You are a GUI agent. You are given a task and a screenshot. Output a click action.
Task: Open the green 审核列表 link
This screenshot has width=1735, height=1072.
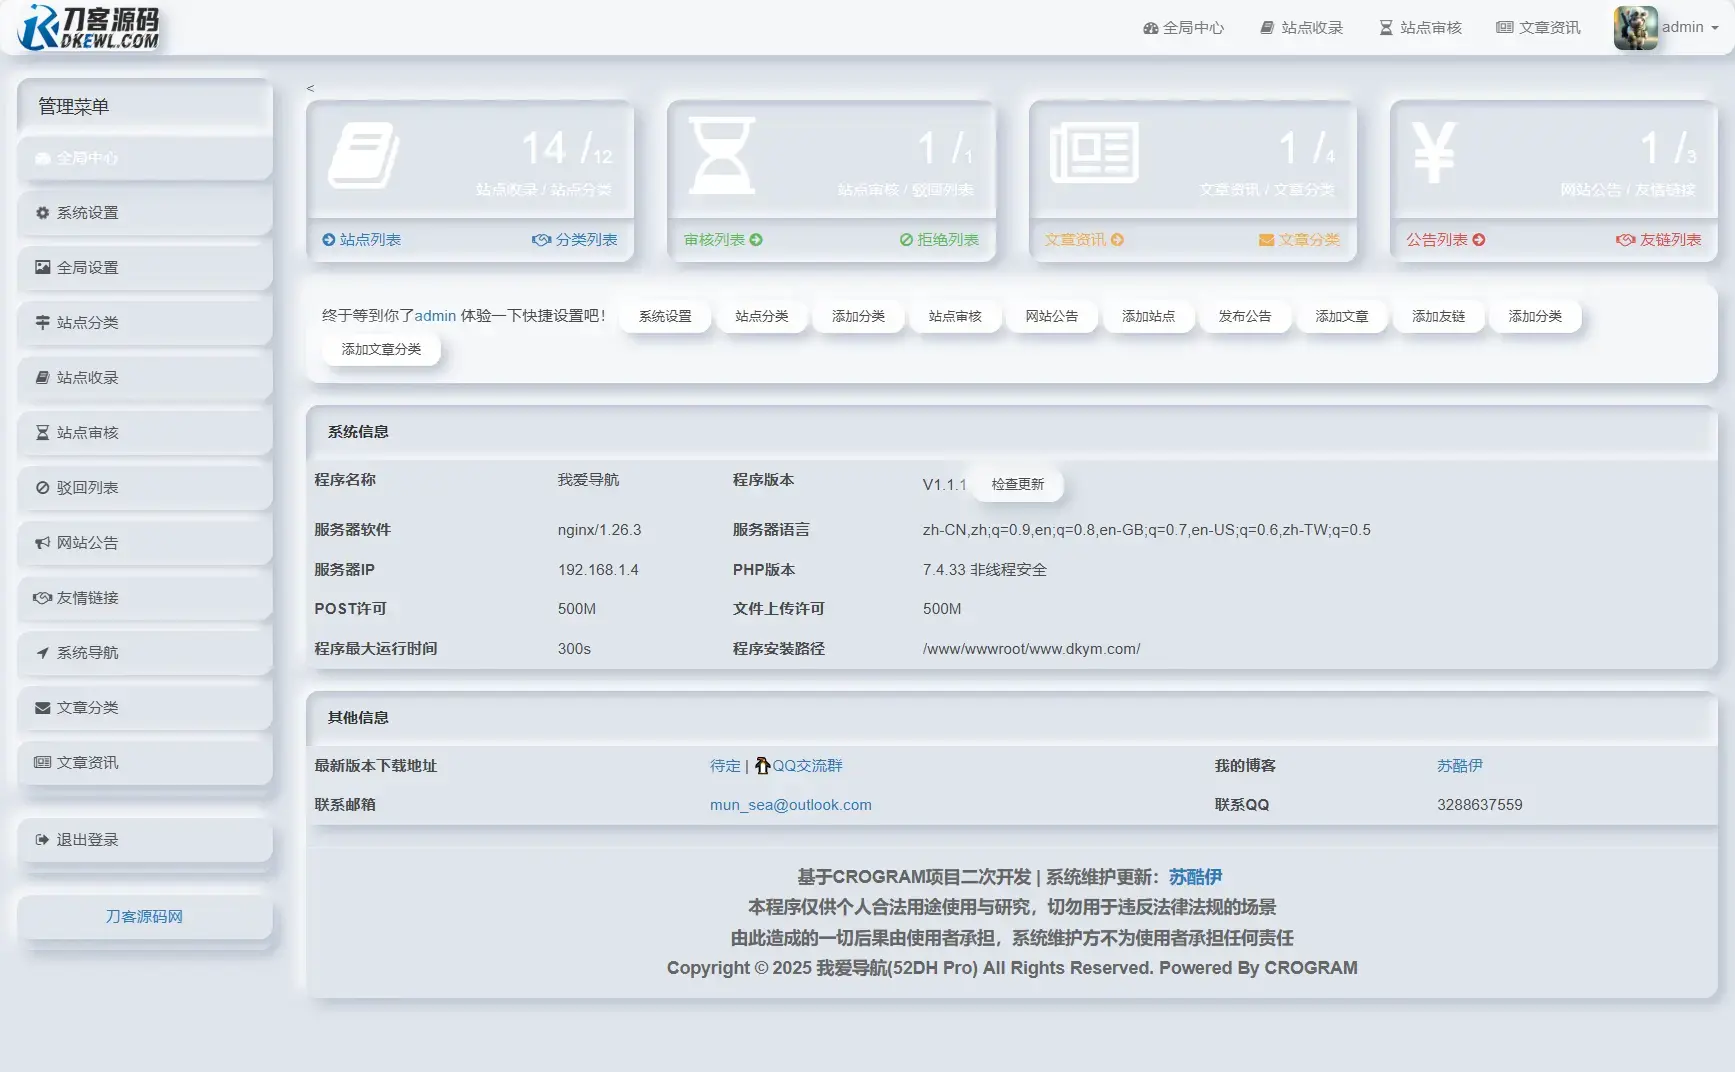point(723,240)
